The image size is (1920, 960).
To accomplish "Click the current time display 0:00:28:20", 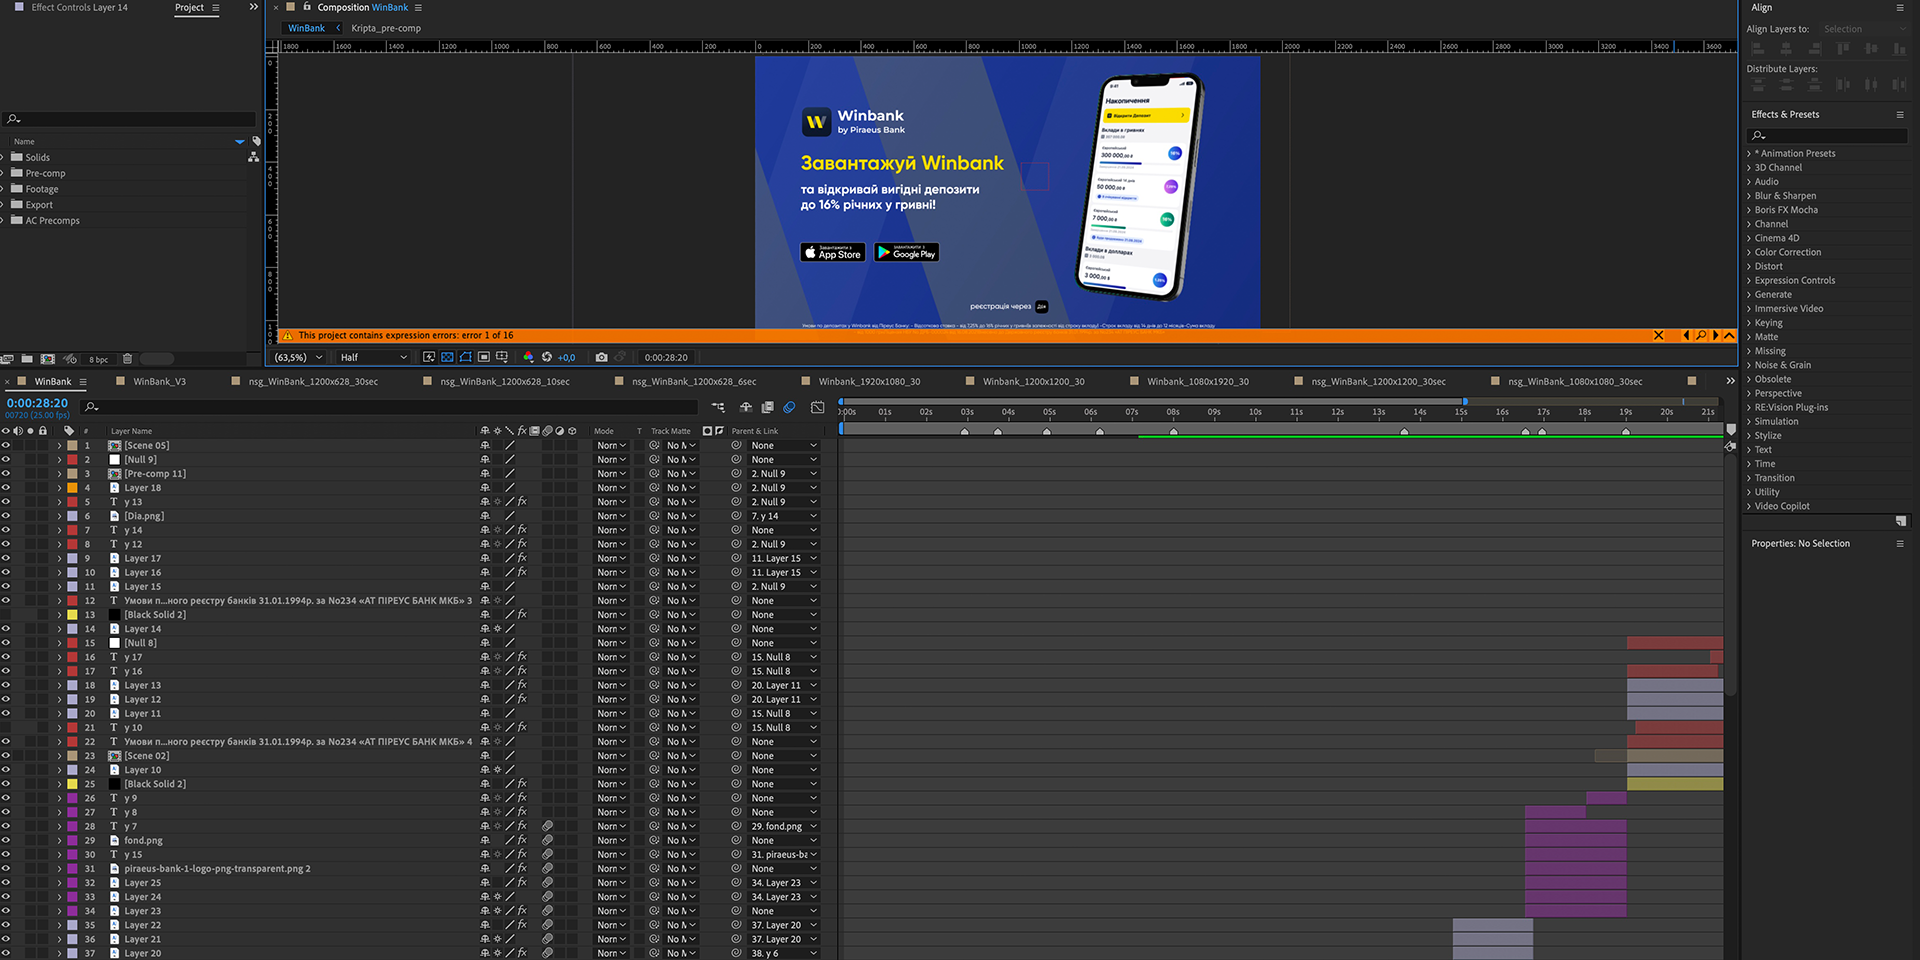I will 37,403.
